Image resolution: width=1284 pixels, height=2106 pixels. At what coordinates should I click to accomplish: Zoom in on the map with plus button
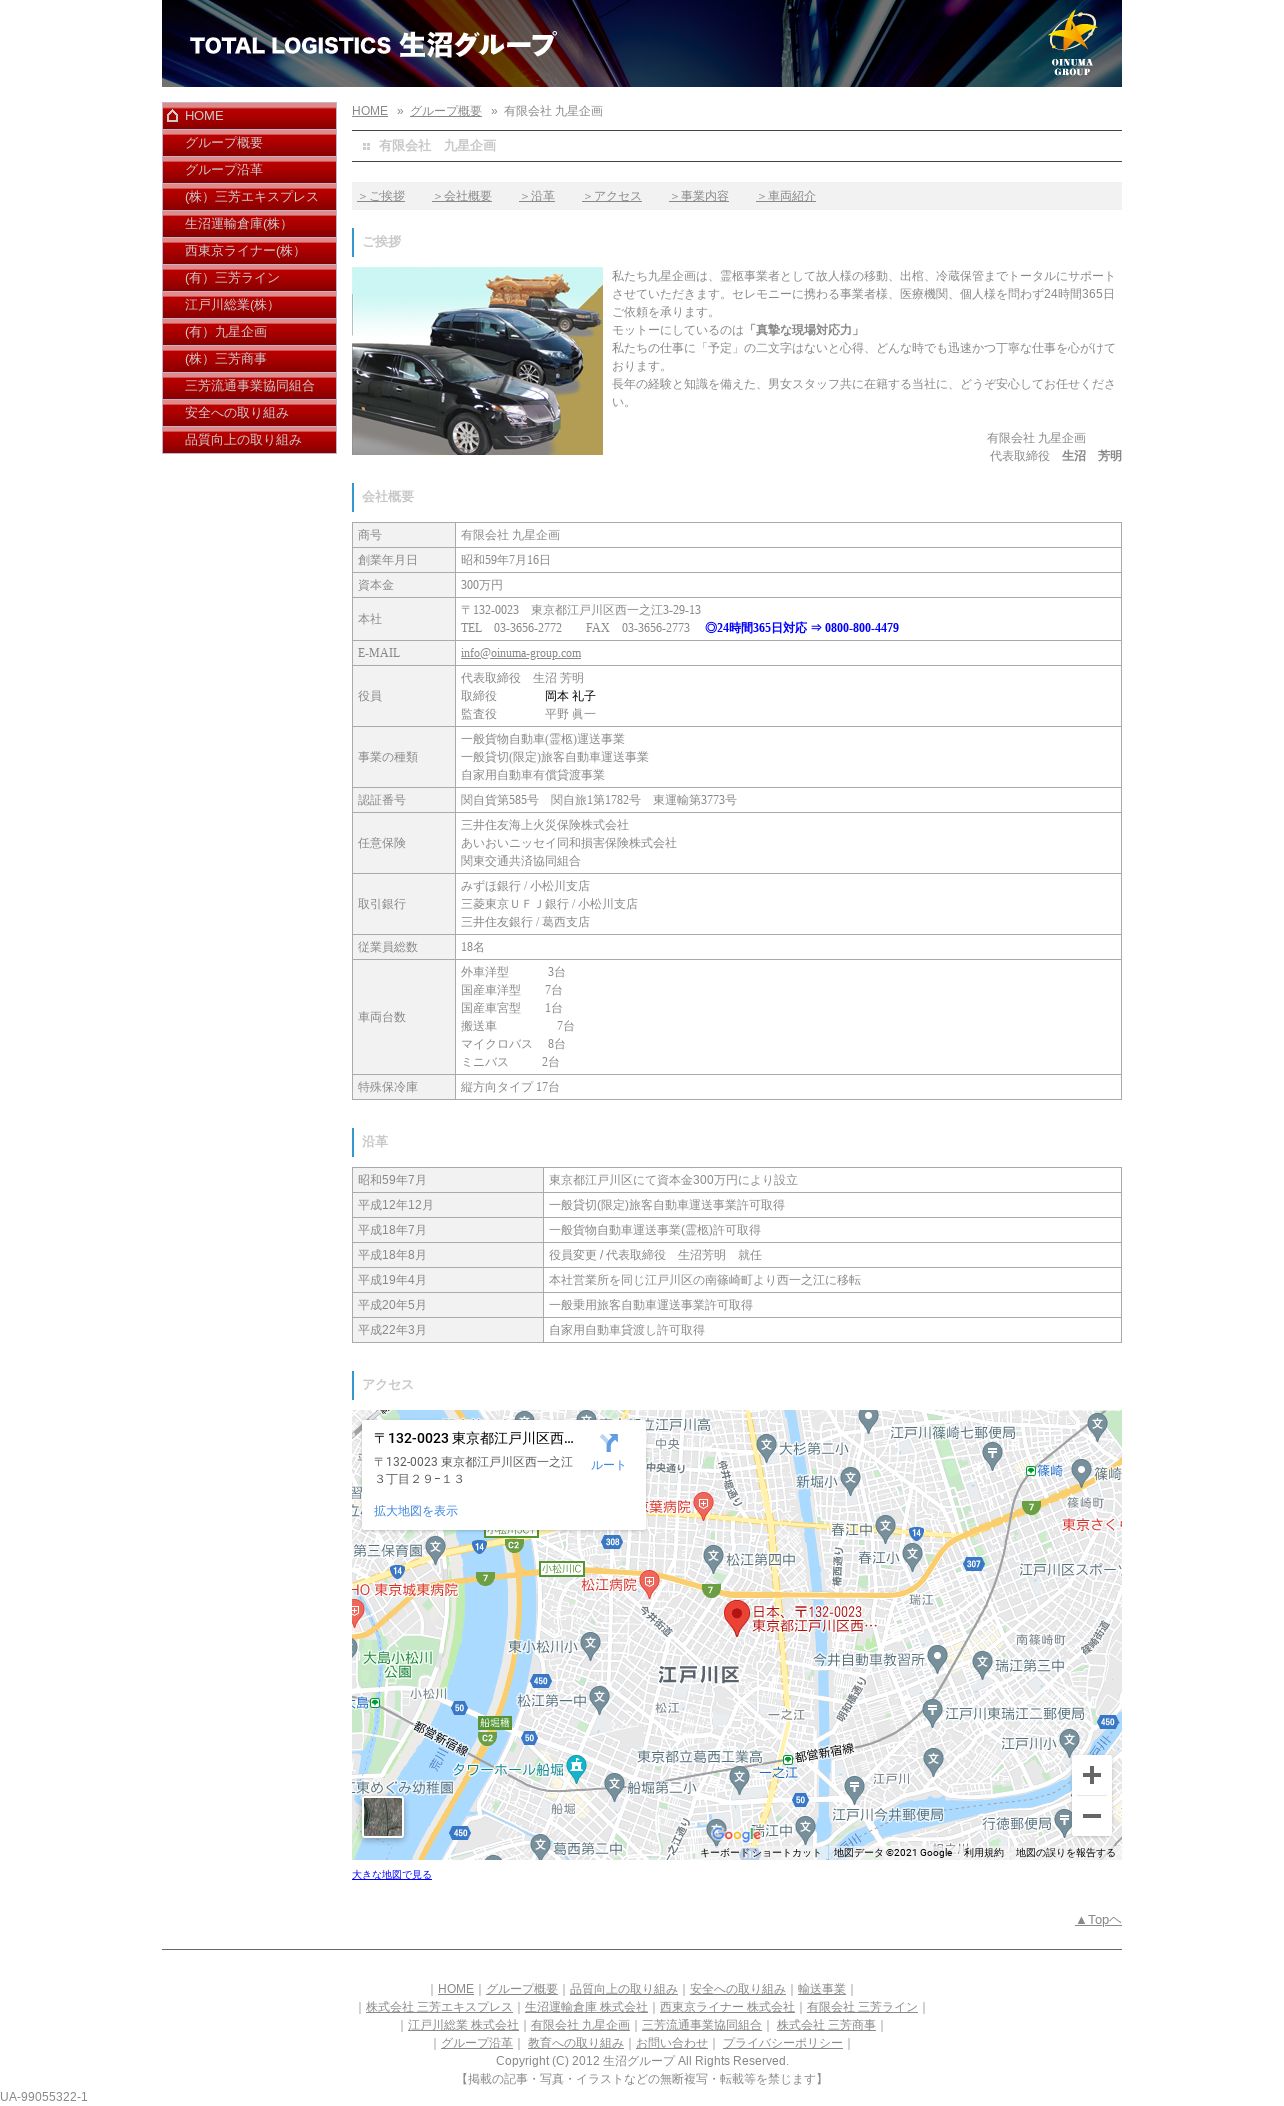pos(1092,1775)
